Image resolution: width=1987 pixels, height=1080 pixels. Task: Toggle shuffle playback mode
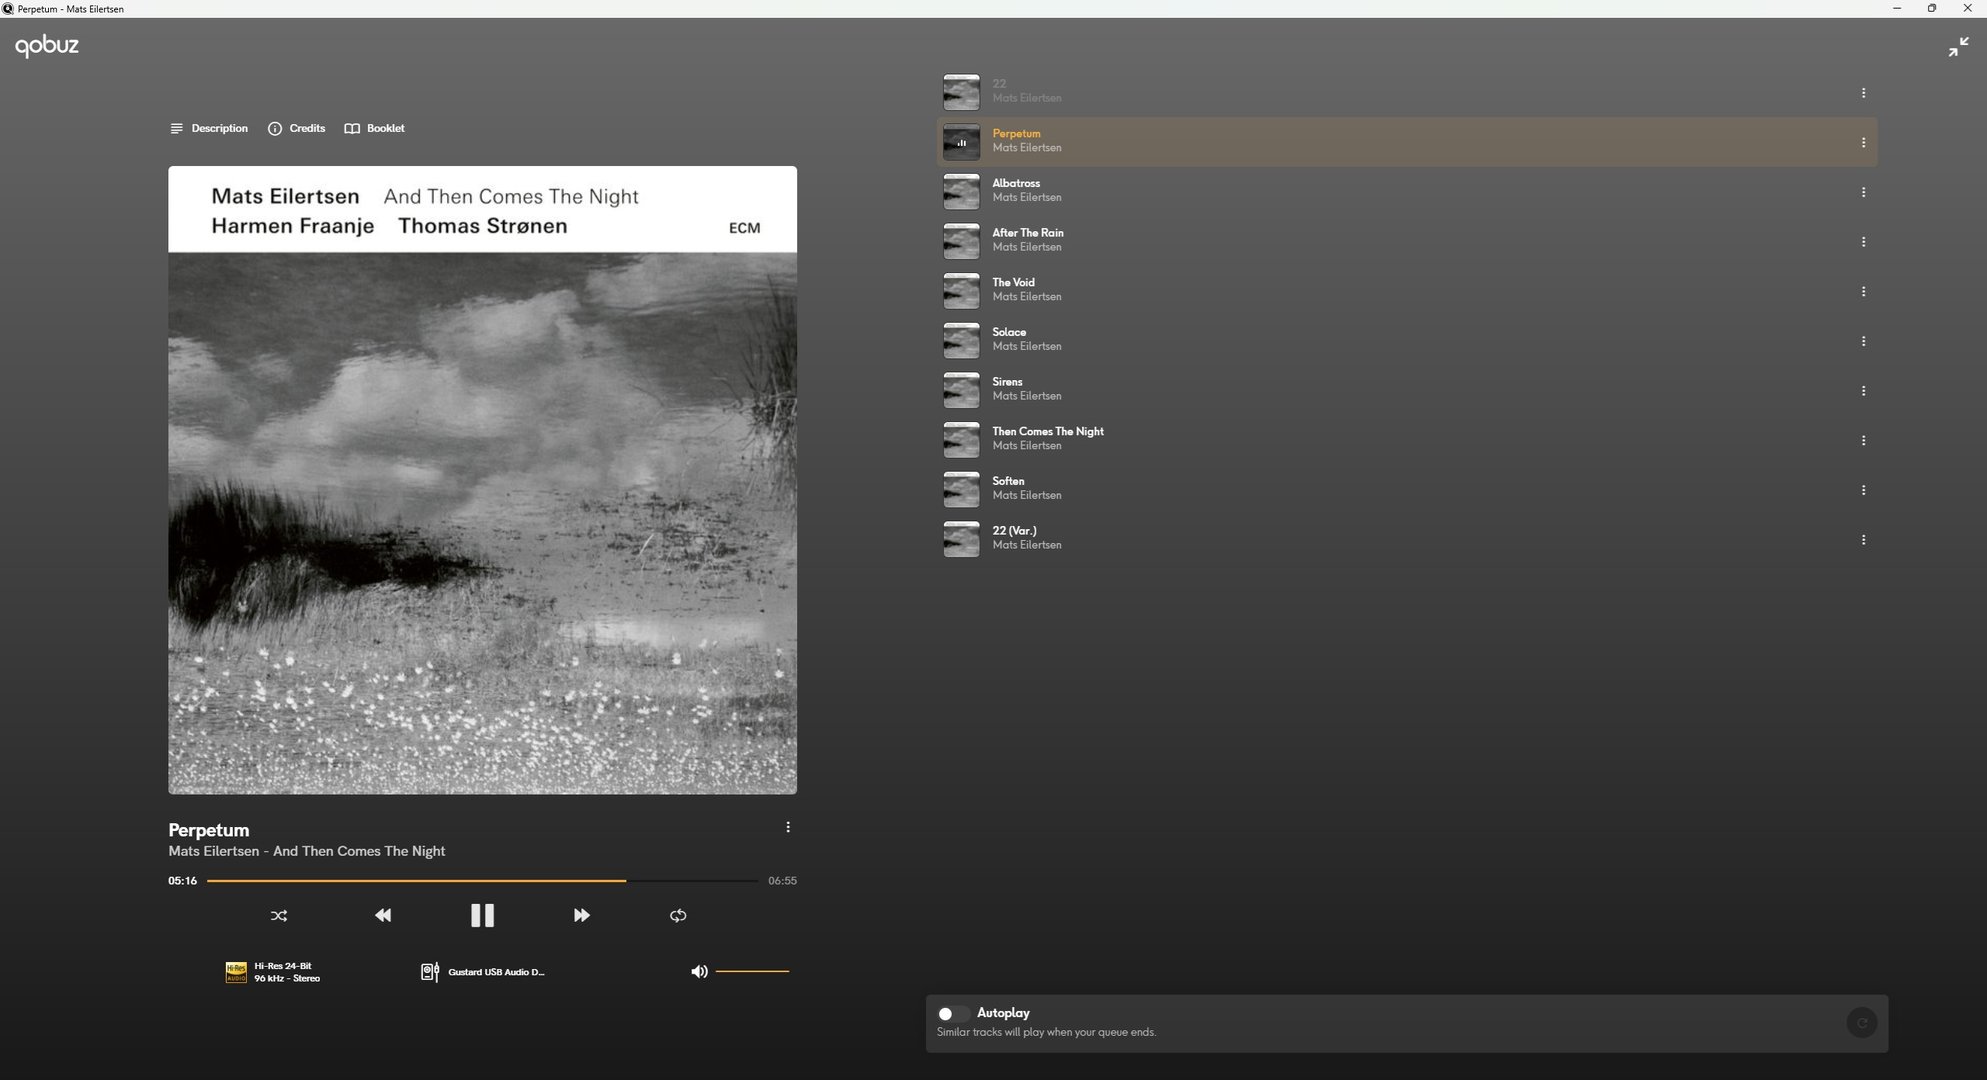(279, 915)
